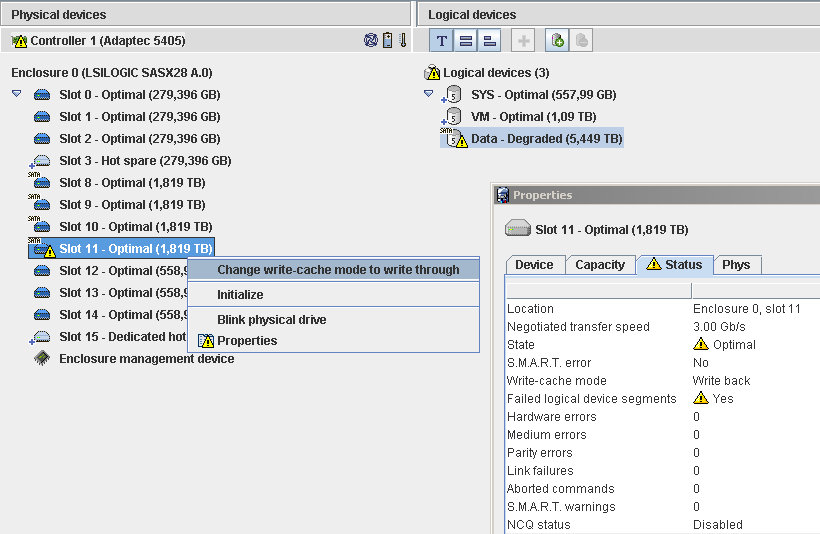Click the create logical device button
The height and width of the screenshot is (534, 820).
pos(523,41)
